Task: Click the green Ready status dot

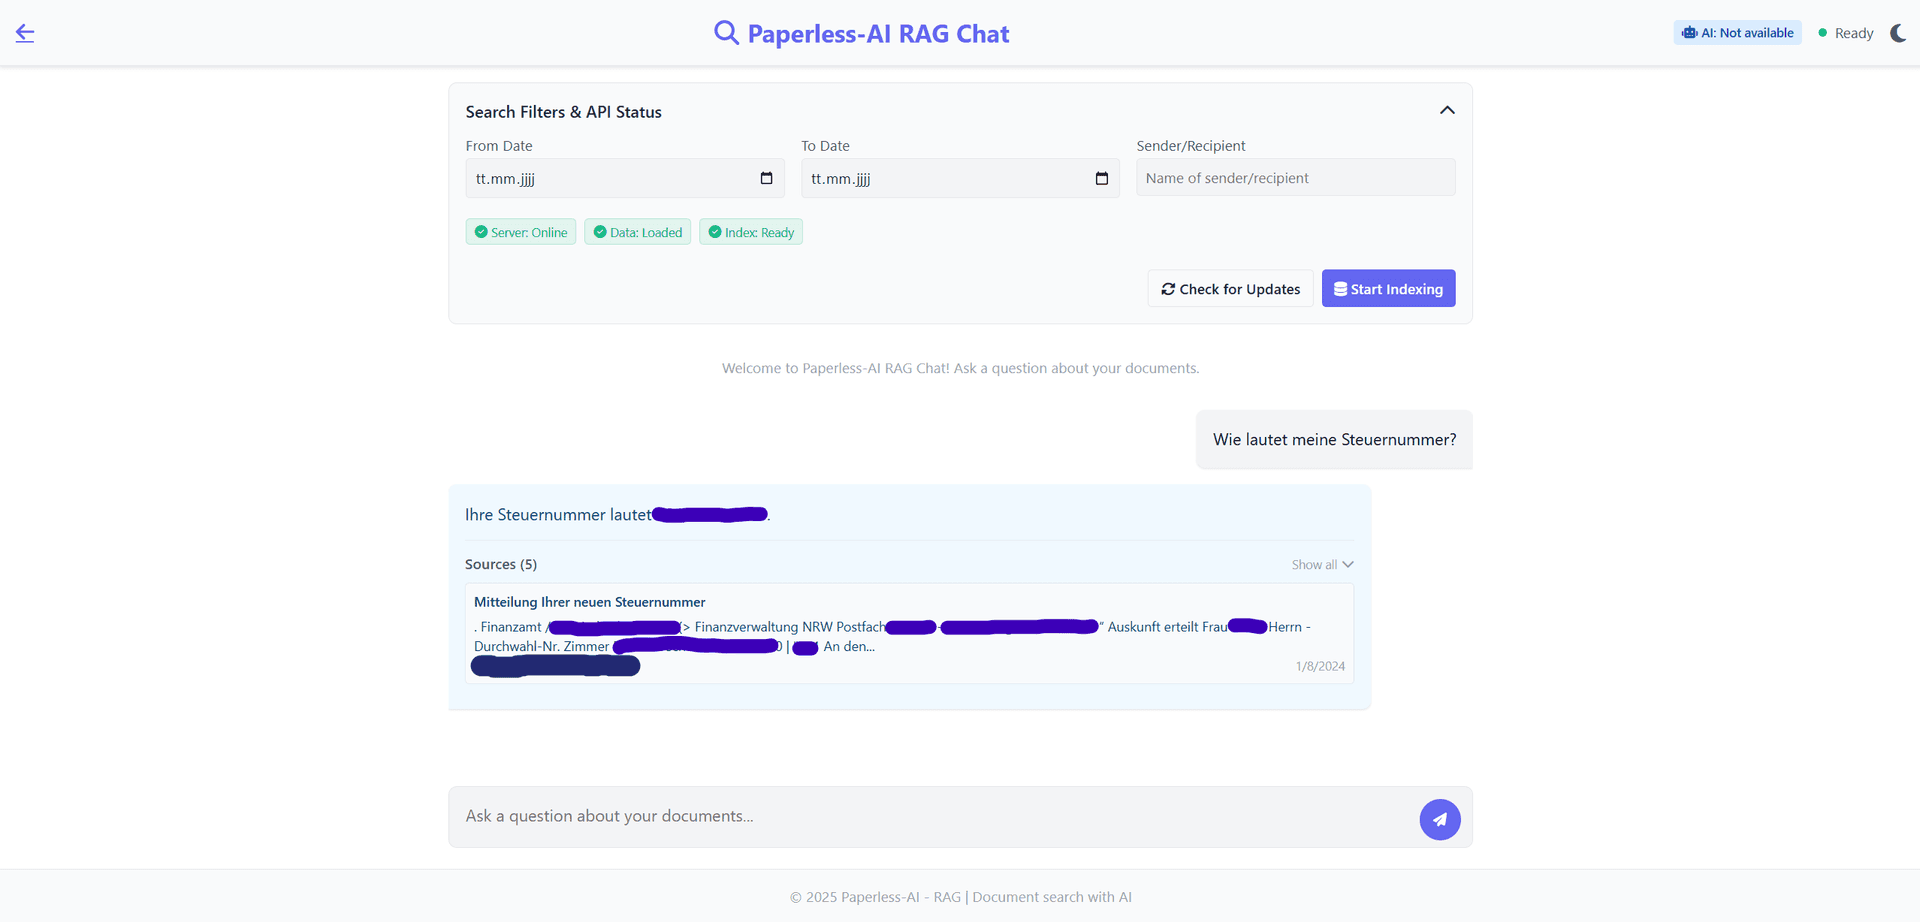Action: pos(1822,33)
